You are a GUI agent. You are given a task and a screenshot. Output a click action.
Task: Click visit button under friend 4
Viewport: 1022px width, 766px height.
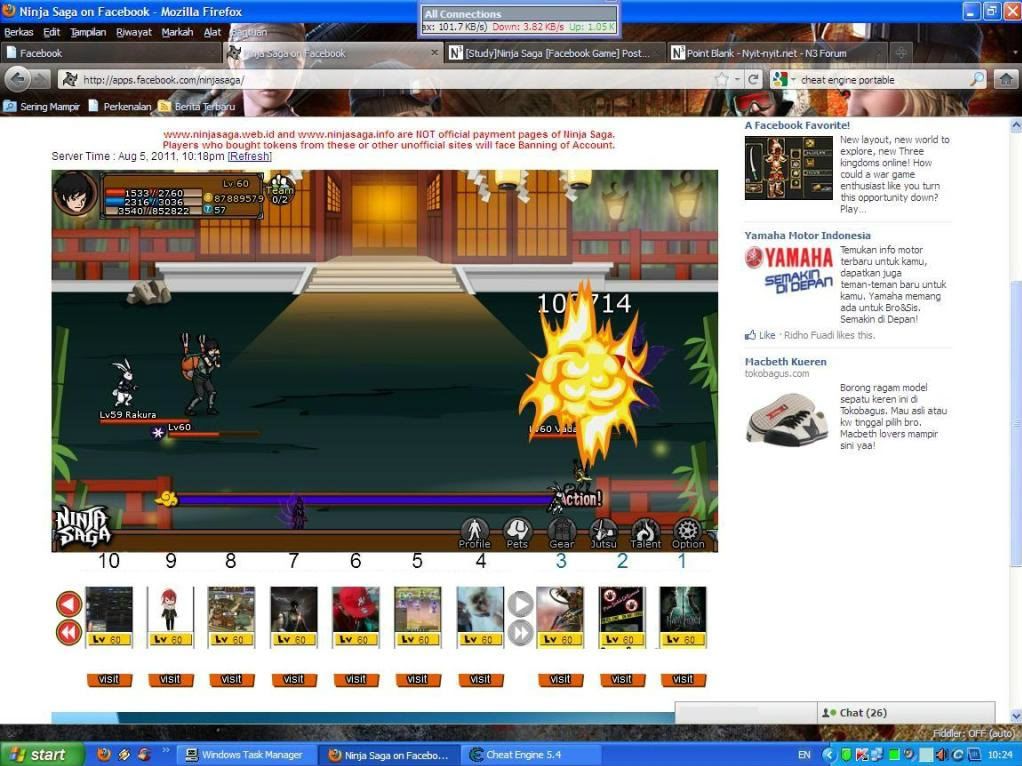[480, 680]
